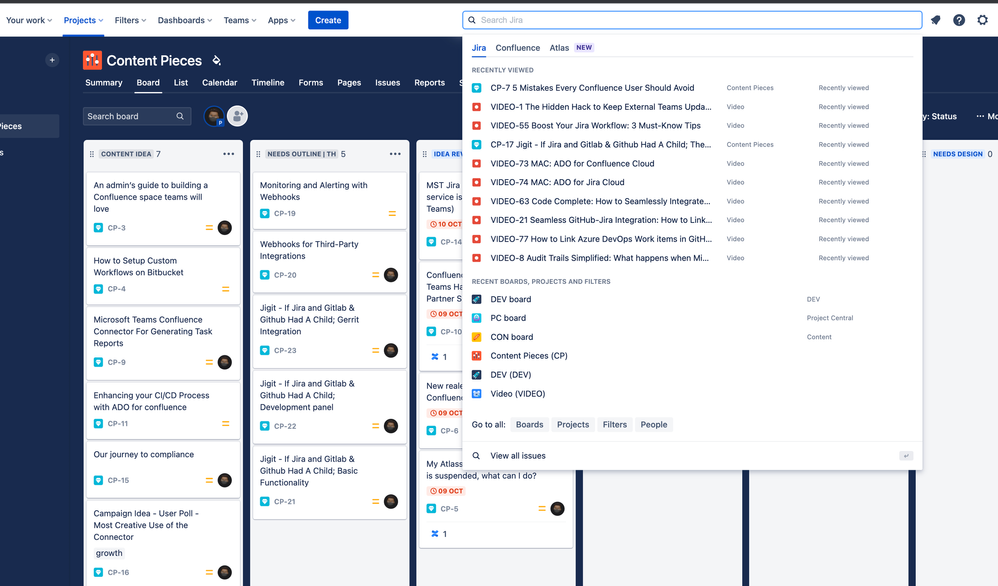Expand the Filters dropdown menu
Screen dimensions: 998x586
tap(130, 20)
